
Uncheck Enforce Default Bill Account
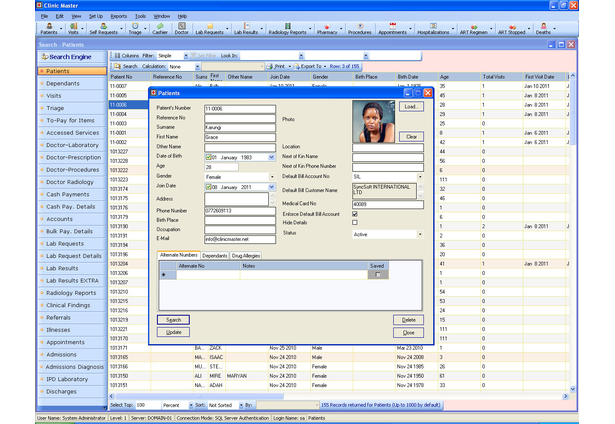click(x=355, y=214)
